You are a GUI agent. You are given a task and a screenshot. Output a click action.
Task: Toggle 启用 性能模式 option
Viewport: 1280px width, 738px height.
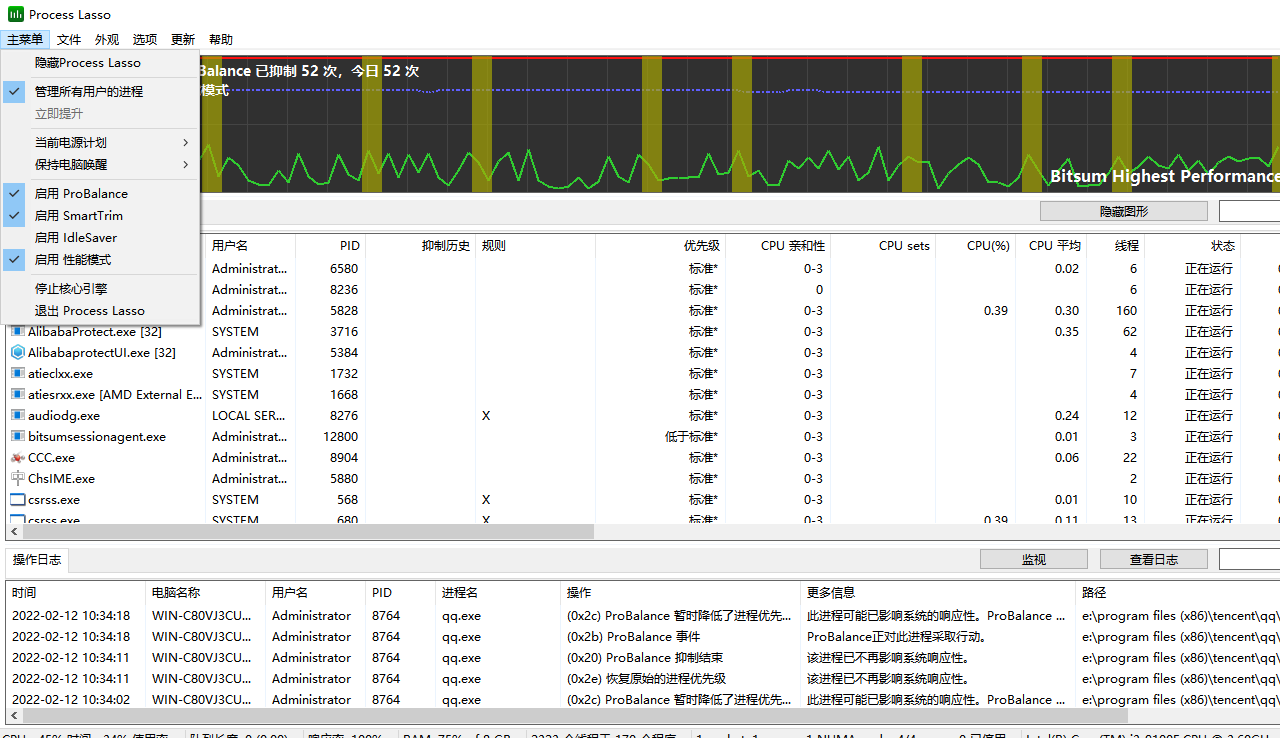(x=100, y=259)
